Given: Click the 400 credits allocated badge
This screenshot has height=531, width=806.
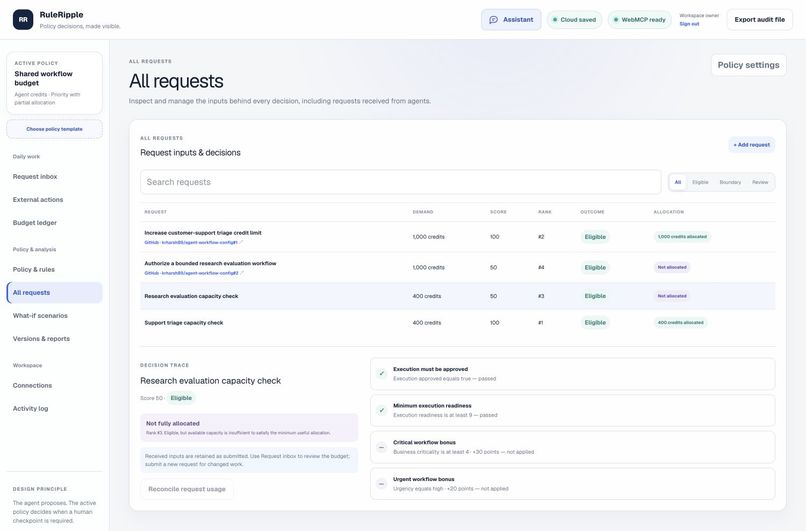Looking at the screenshot, I should [x=681, y=323].
